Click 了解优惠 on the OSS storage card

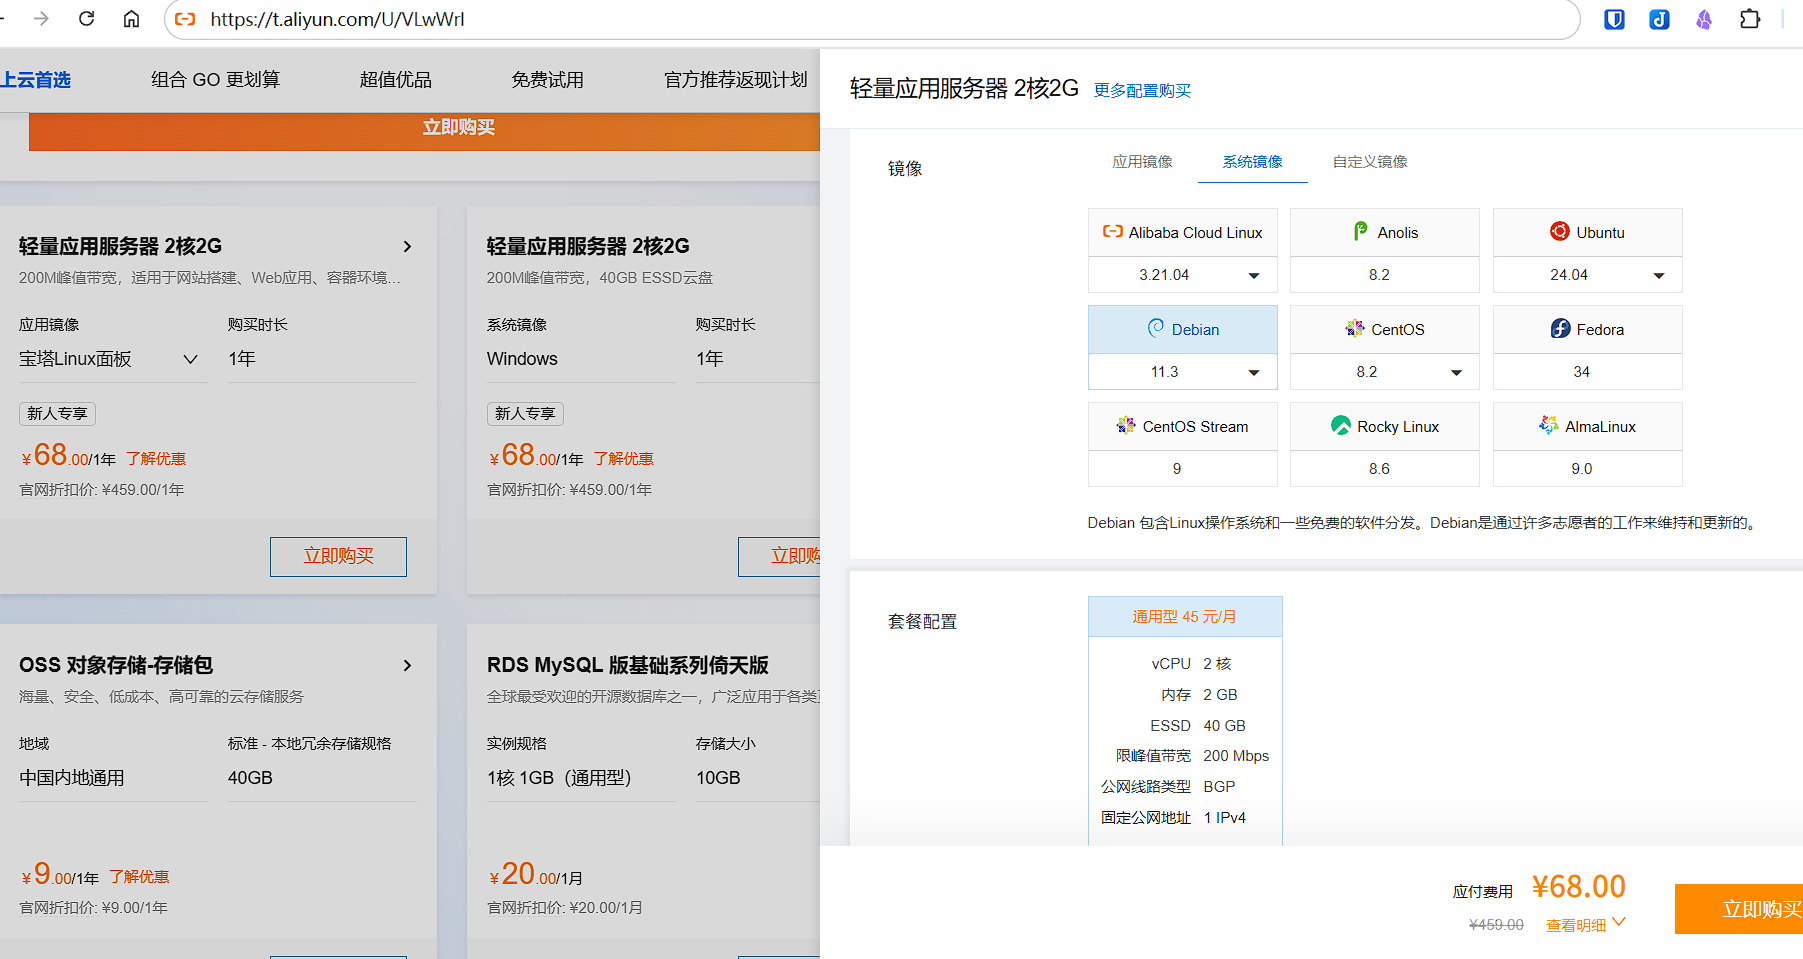tap(139, 877)
